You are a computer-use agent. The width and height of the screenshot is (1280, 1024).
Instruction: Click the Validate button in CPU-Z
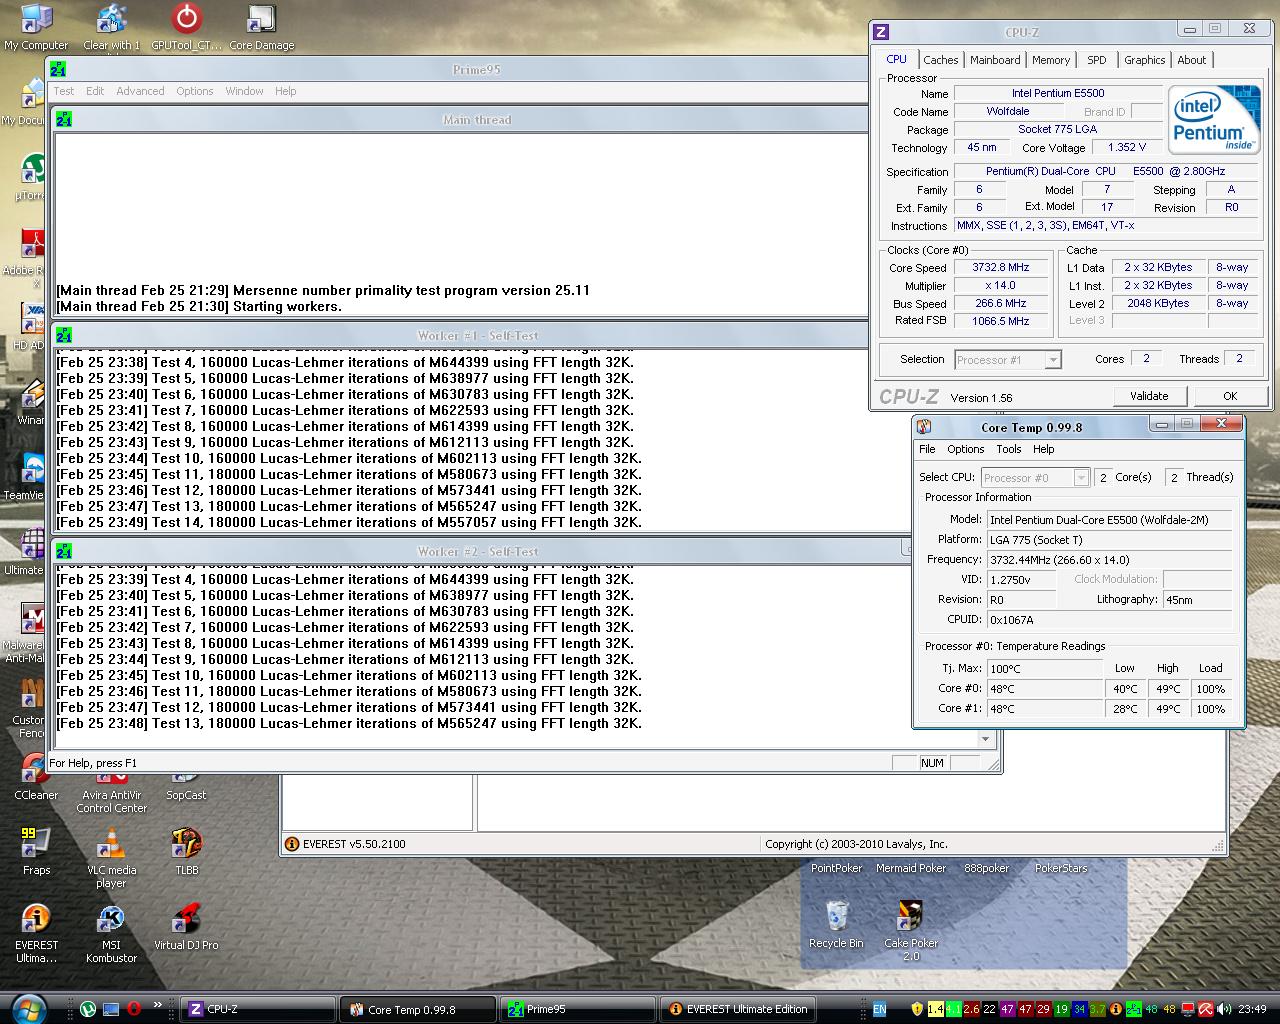coord(1149,396)
